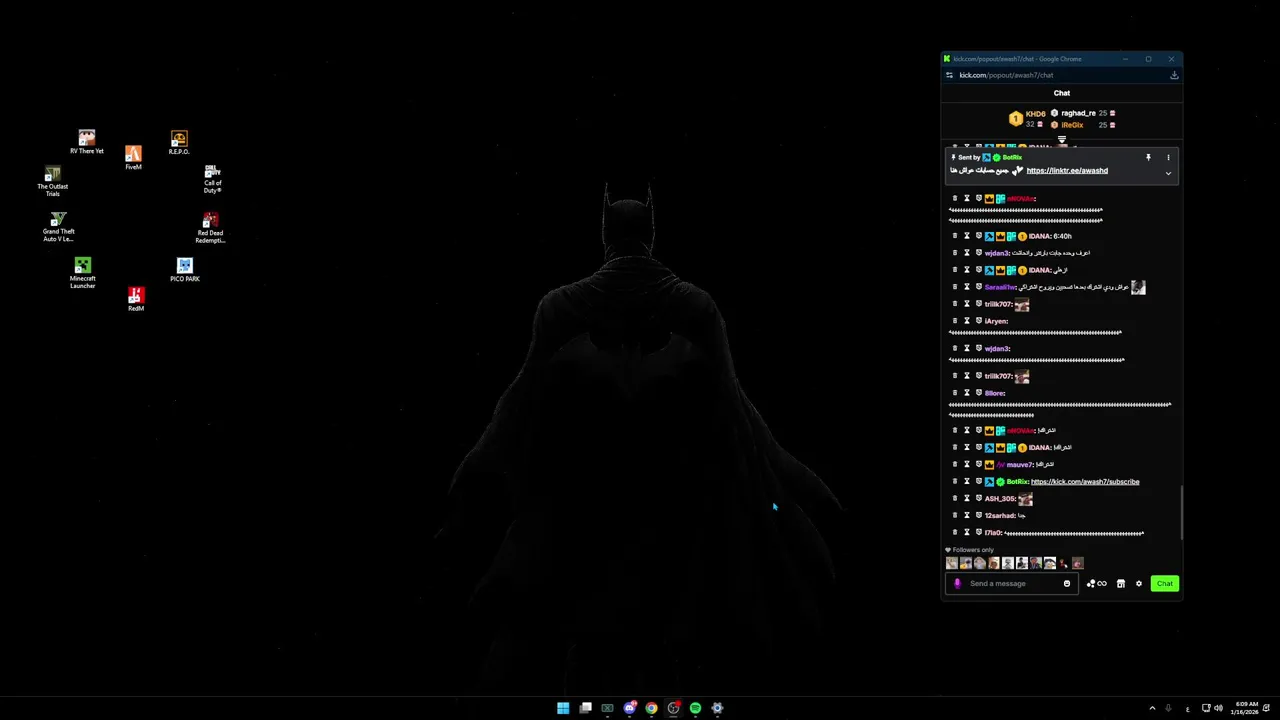Open volume control in system tray

[x=1218, y=708]
